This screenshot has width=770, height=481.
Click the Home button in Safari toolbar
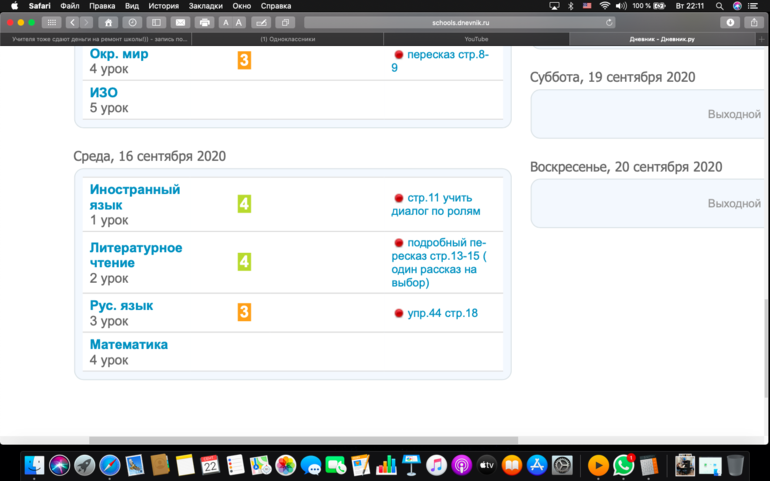coord(108,22)
